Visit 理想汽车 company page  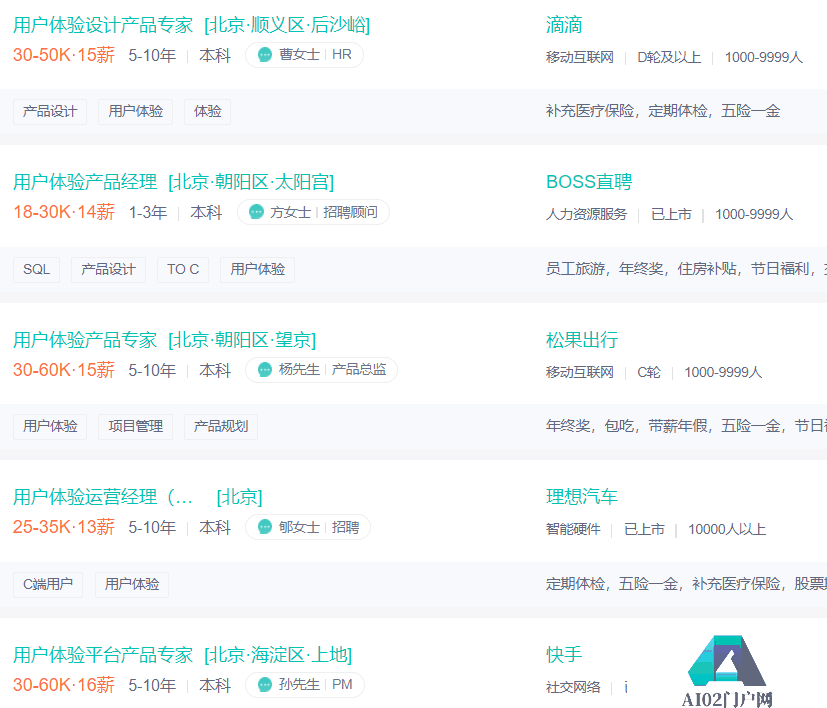(582, 497)
